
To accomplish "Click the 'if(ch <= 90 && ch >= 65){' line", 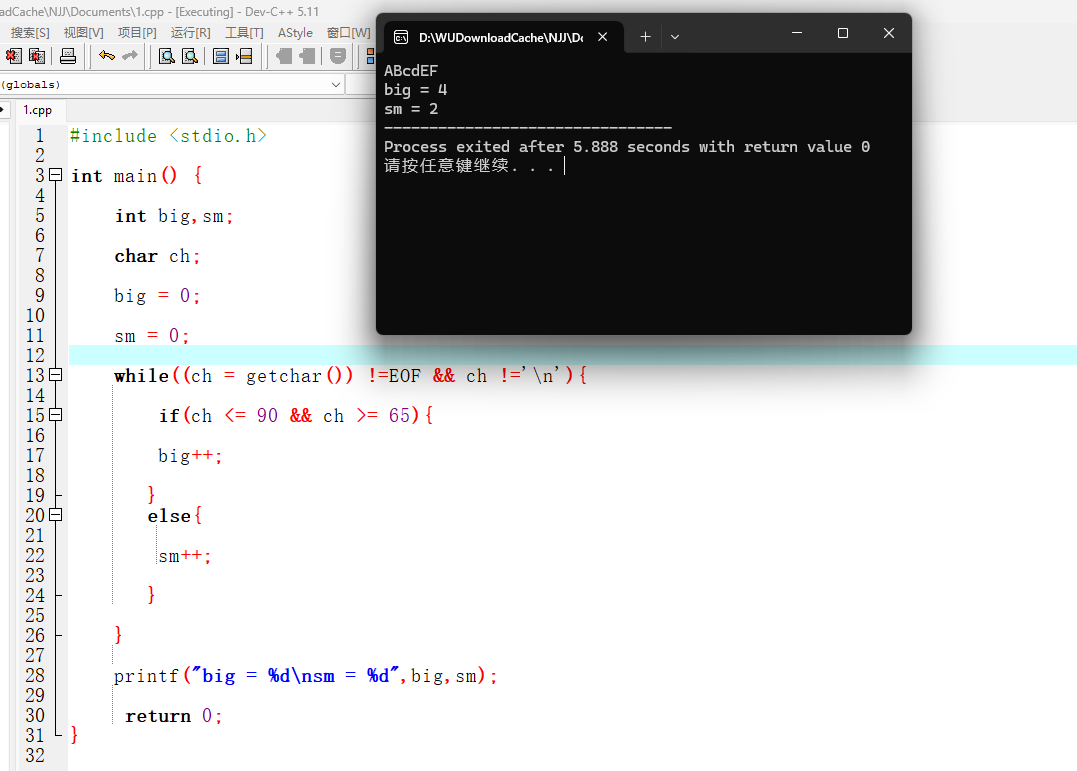I will (x=296, y=416).
